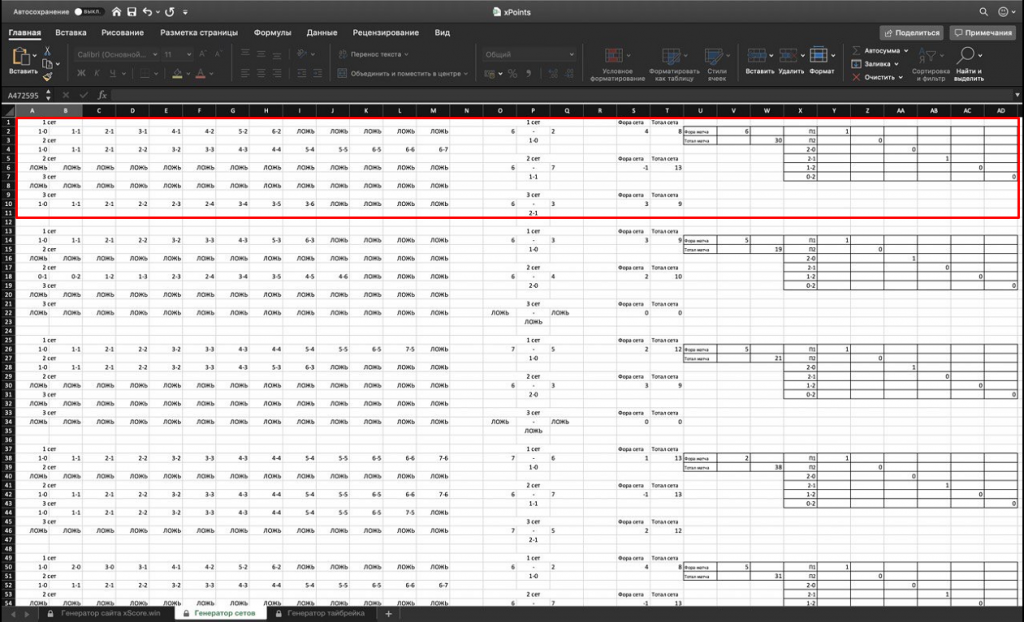
Task: Add a new sheet with plus button
Action: [x=388, y=614]
